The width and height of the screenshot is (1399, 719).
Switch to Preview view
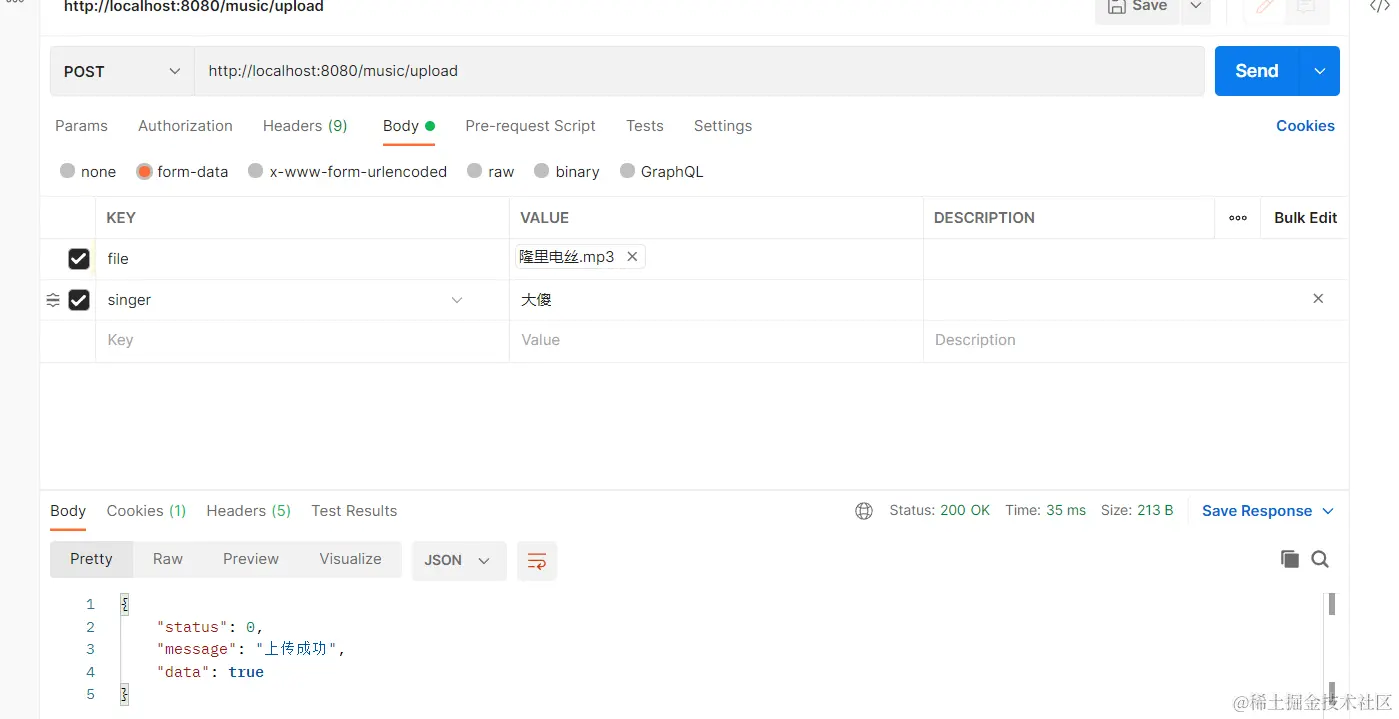[x=251, y=559]
